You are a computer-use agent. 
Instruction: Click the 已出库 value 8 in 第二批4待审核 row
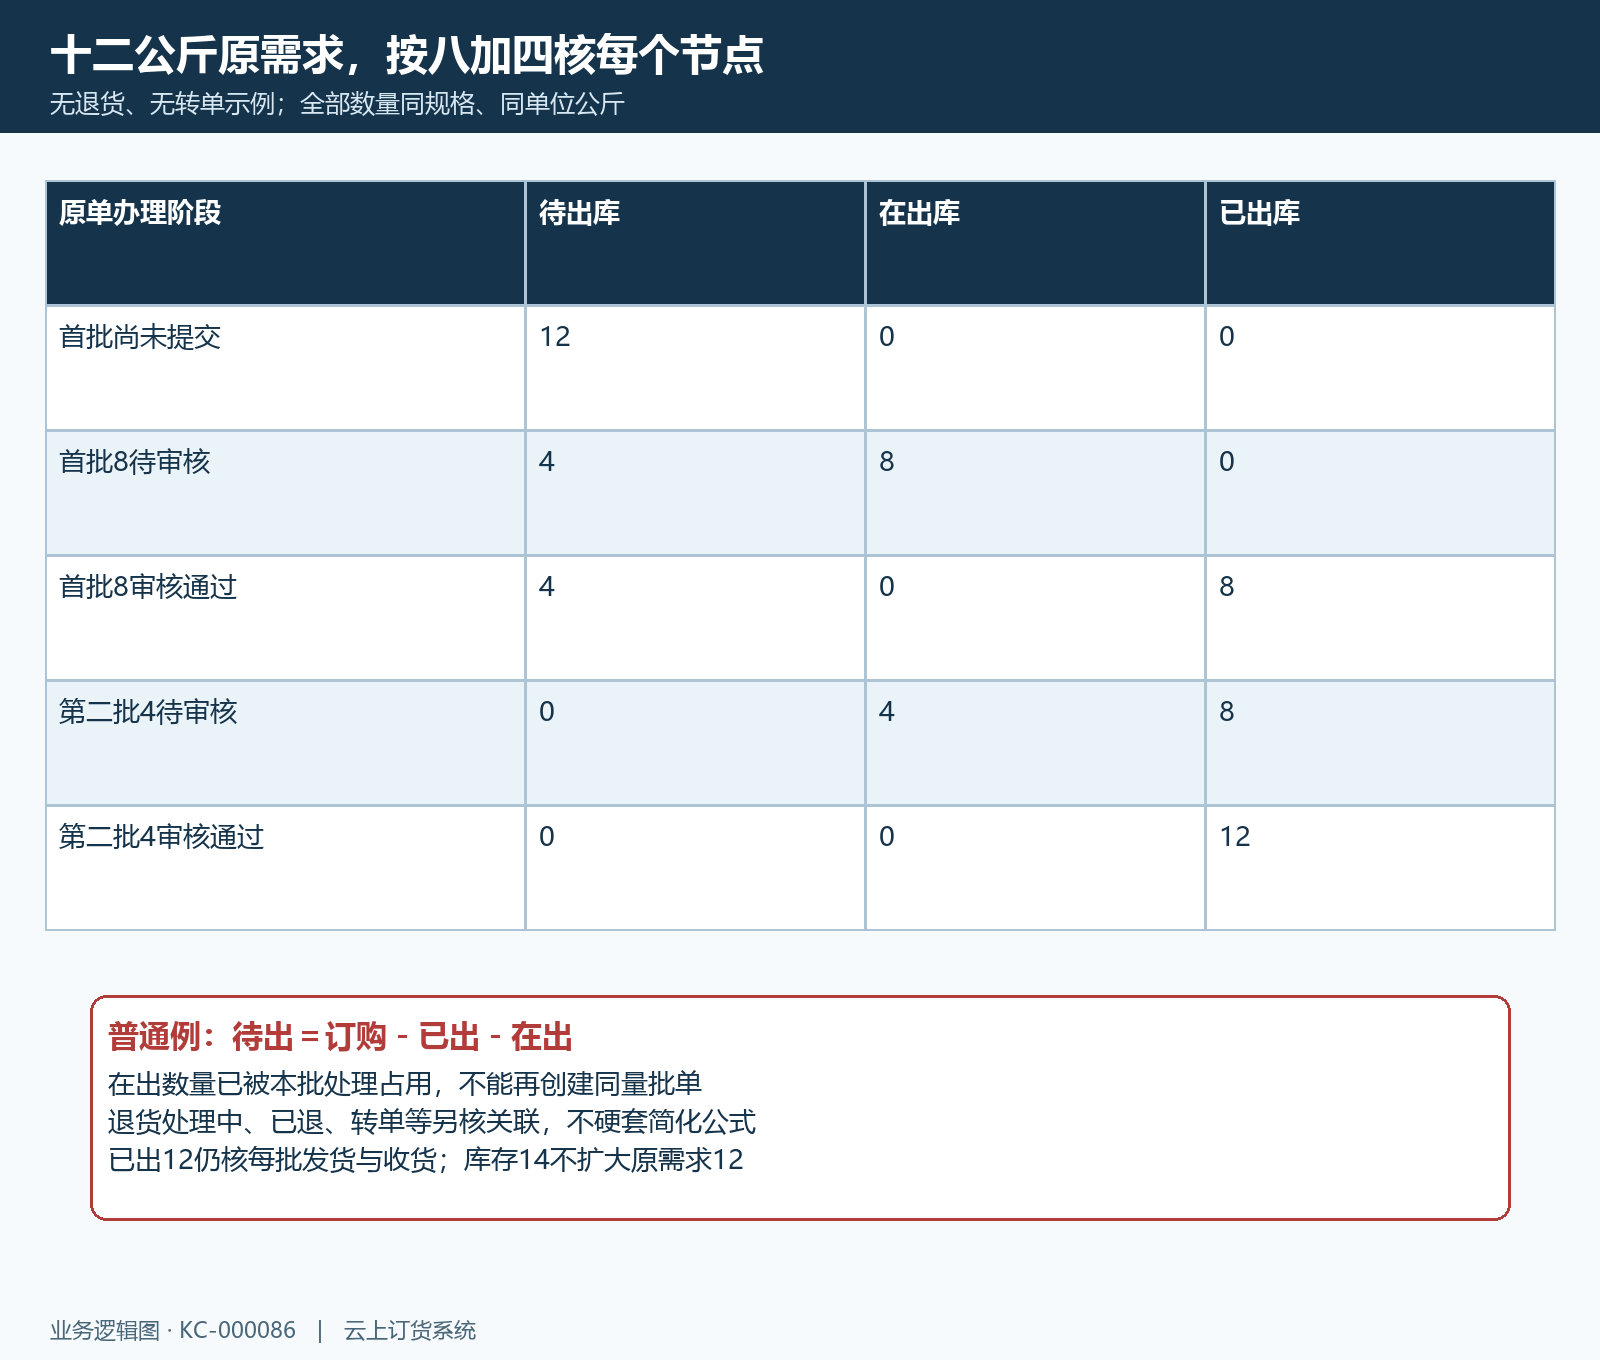[1227, 712]
